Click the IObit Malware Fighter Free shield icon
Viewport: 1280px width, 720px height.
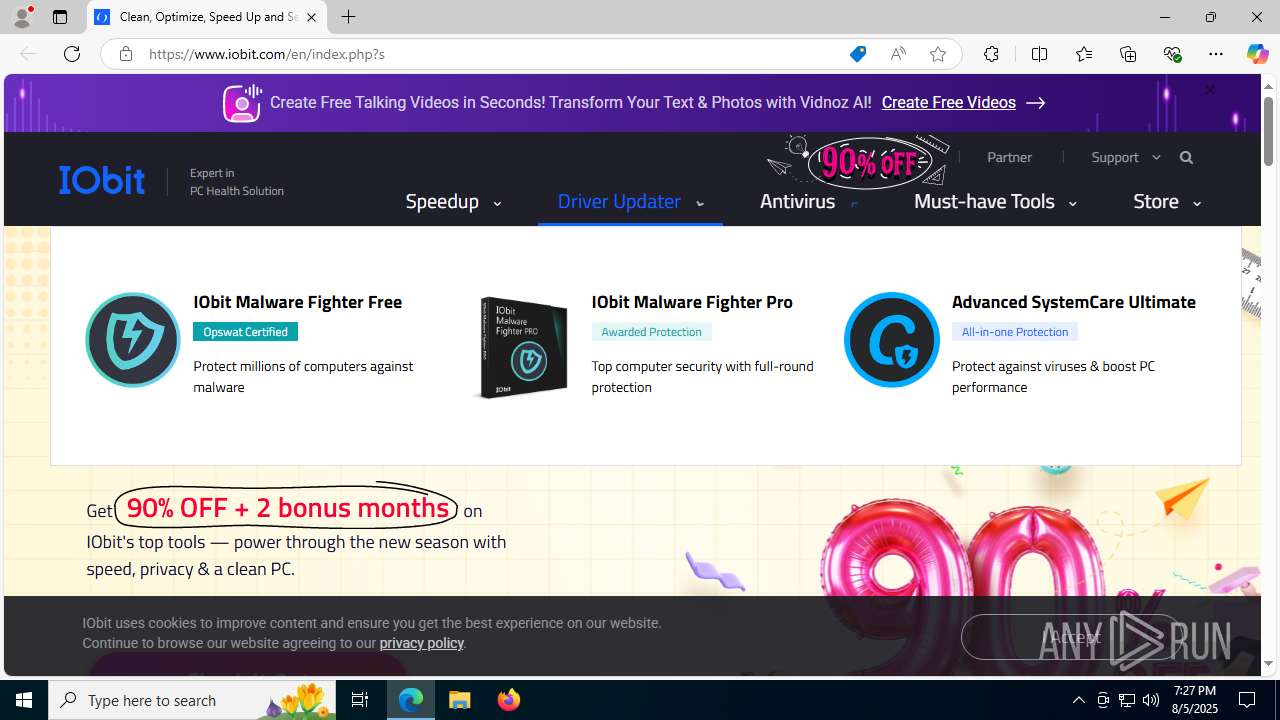click(133, 340)
